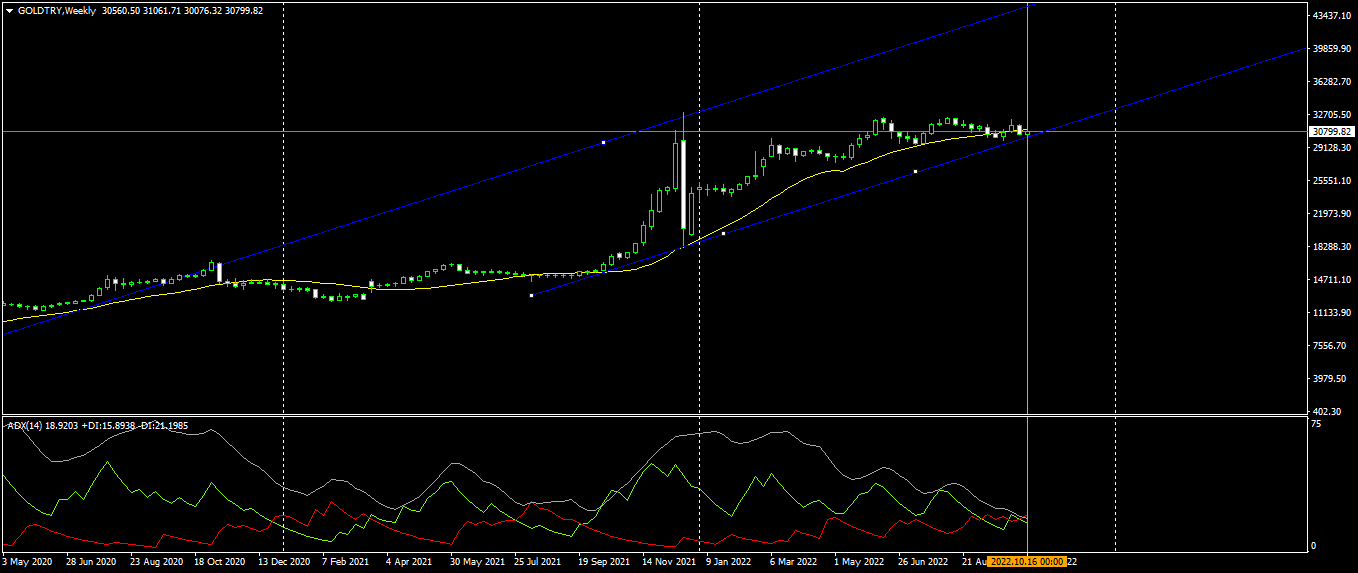Click the ADX(14) indicator label

pyautogui.click(x=24, y=425)
